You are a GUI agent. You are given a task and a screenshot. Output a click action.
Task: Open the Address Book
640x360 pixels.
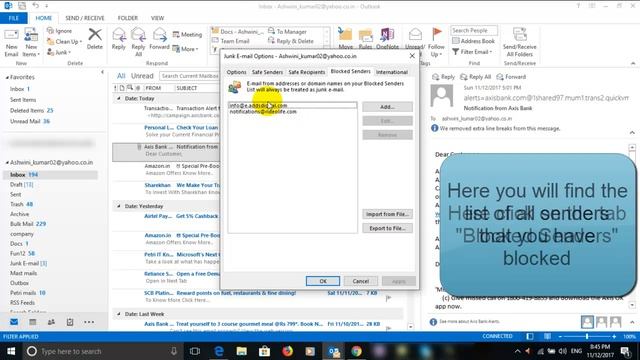click(x=473, y=41)
